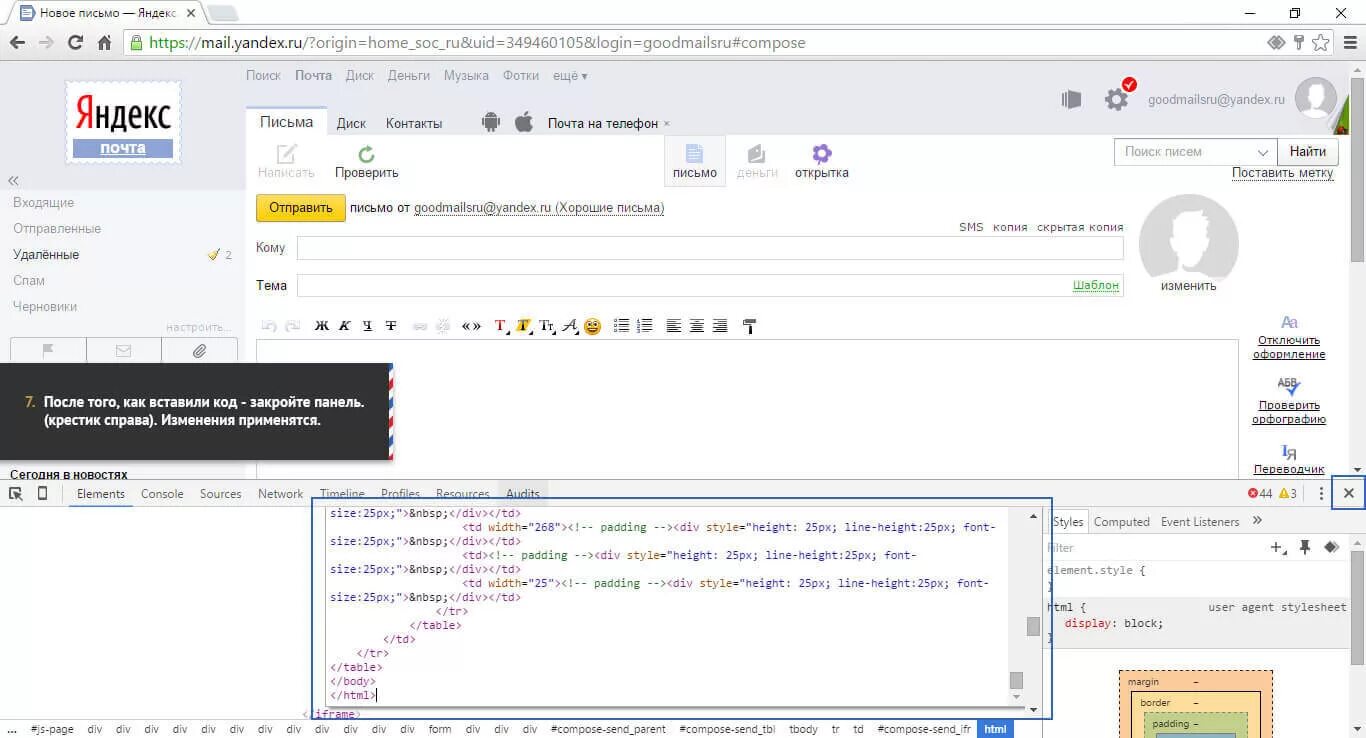Screen dimensions: 1366x738
Task: Open font family dropdown
Action: [570, 326]
